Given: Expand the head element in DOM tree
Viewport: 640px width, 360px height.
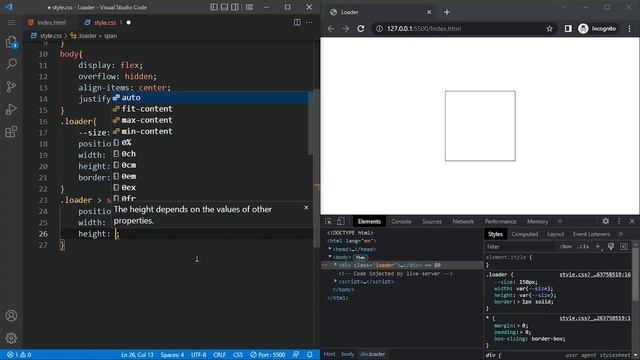Looking at the screenshot, I should pyautogui.click(x=330, y=249).
